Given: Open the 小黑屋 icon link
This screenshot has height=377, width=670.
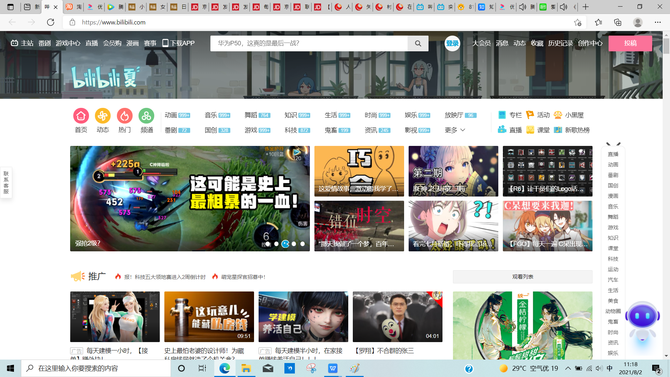Looking at the screenshot, I should click(x=569, y=115).
